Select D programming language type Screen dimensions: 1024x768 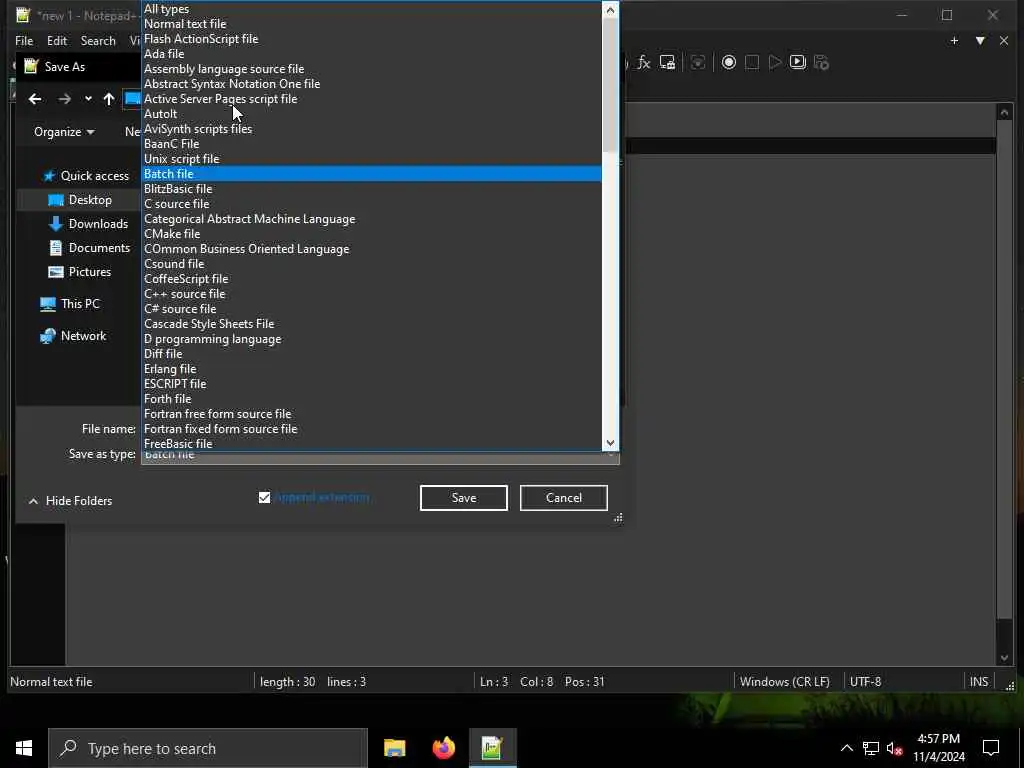pos(372,339)
